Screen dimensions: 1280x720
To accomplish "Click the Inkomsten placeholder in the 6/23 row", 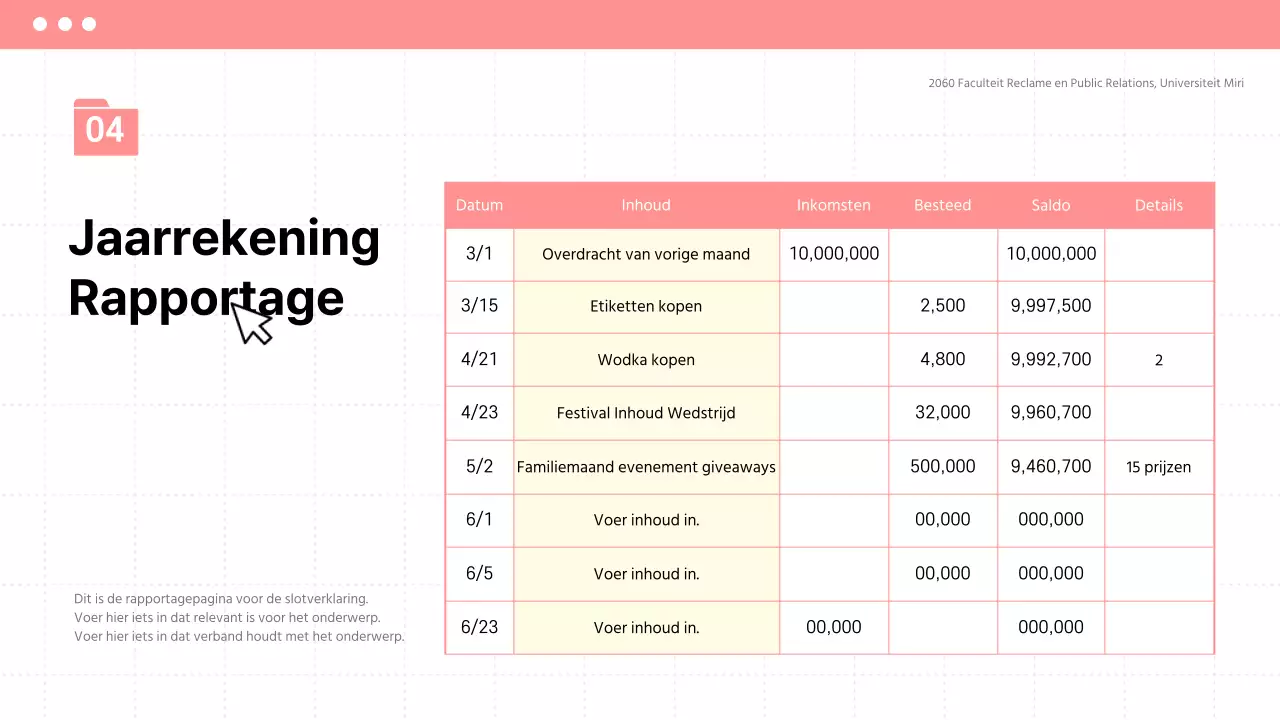I will (833, 627).
